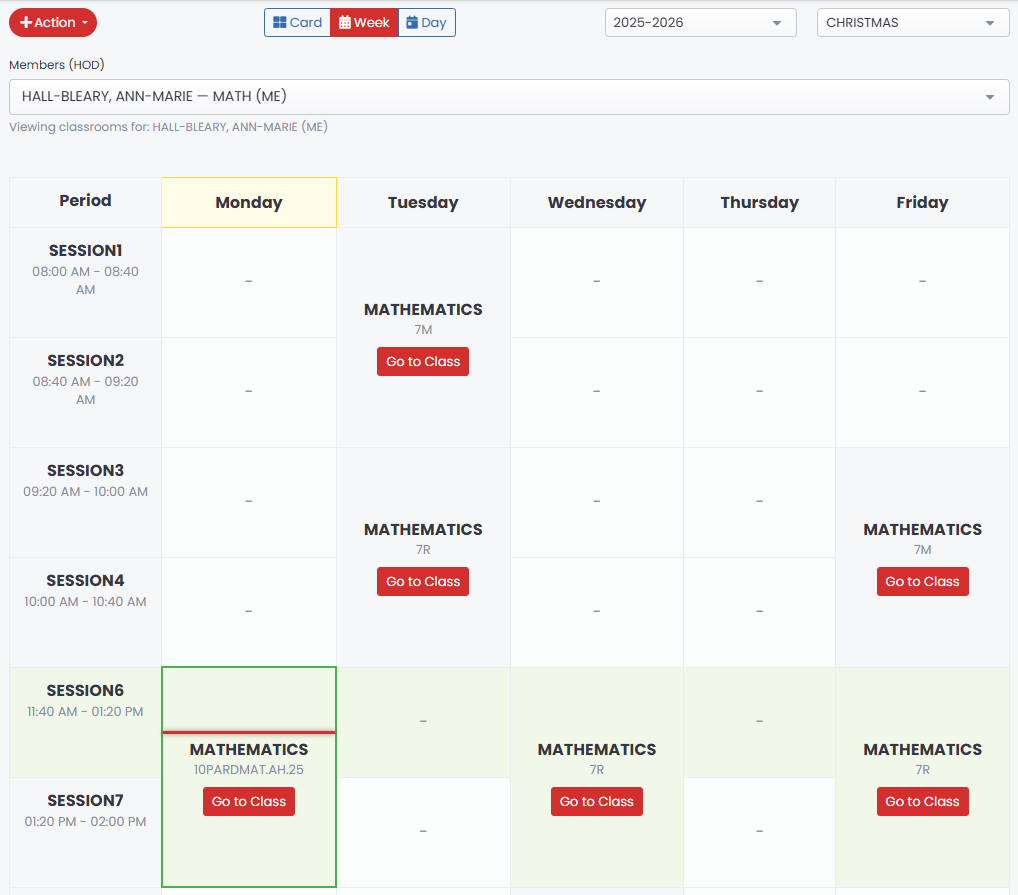
Task: Click the Week calendar icon
Action: coord(345,23)
